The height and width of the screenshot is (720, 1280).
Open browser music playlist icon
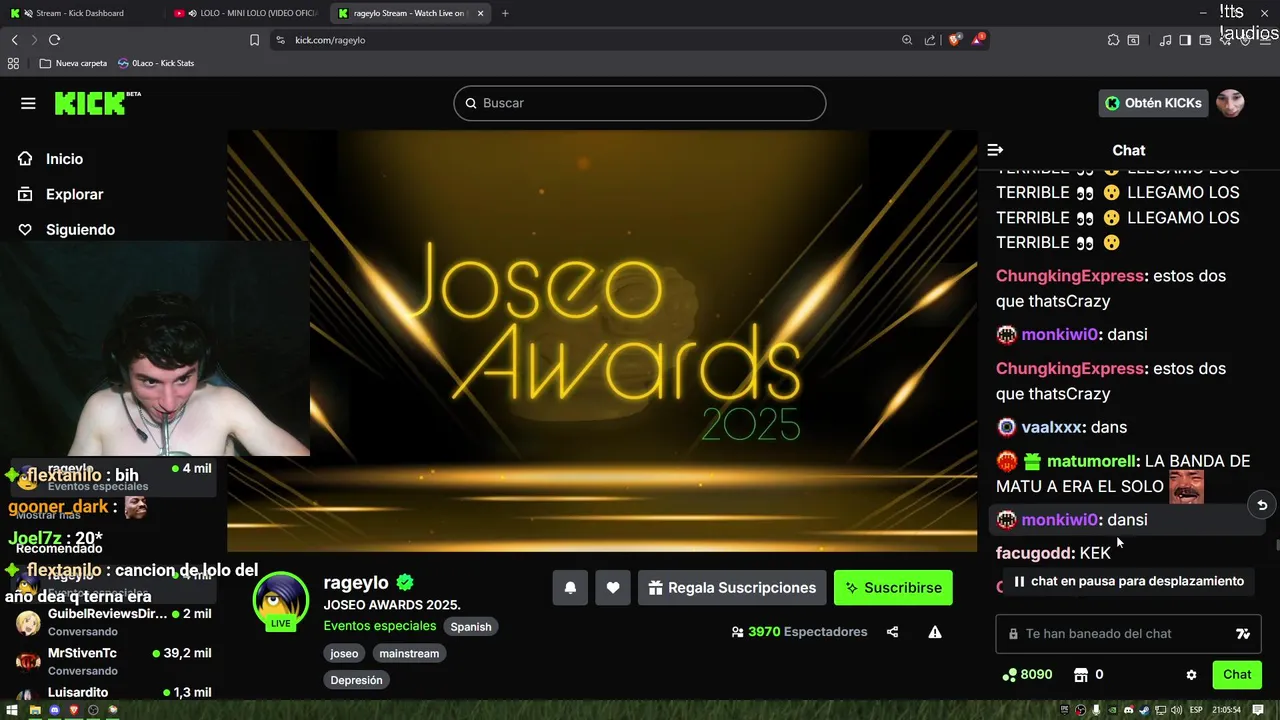tap(1165, 40)
